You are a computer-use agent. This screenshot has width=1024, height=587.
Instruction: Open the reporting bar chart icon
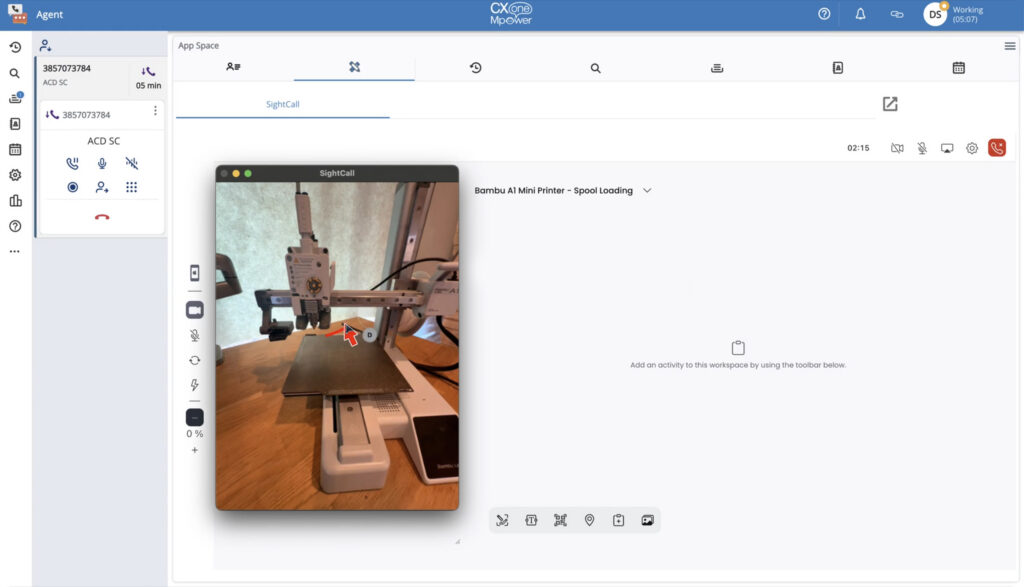(15, 200)
